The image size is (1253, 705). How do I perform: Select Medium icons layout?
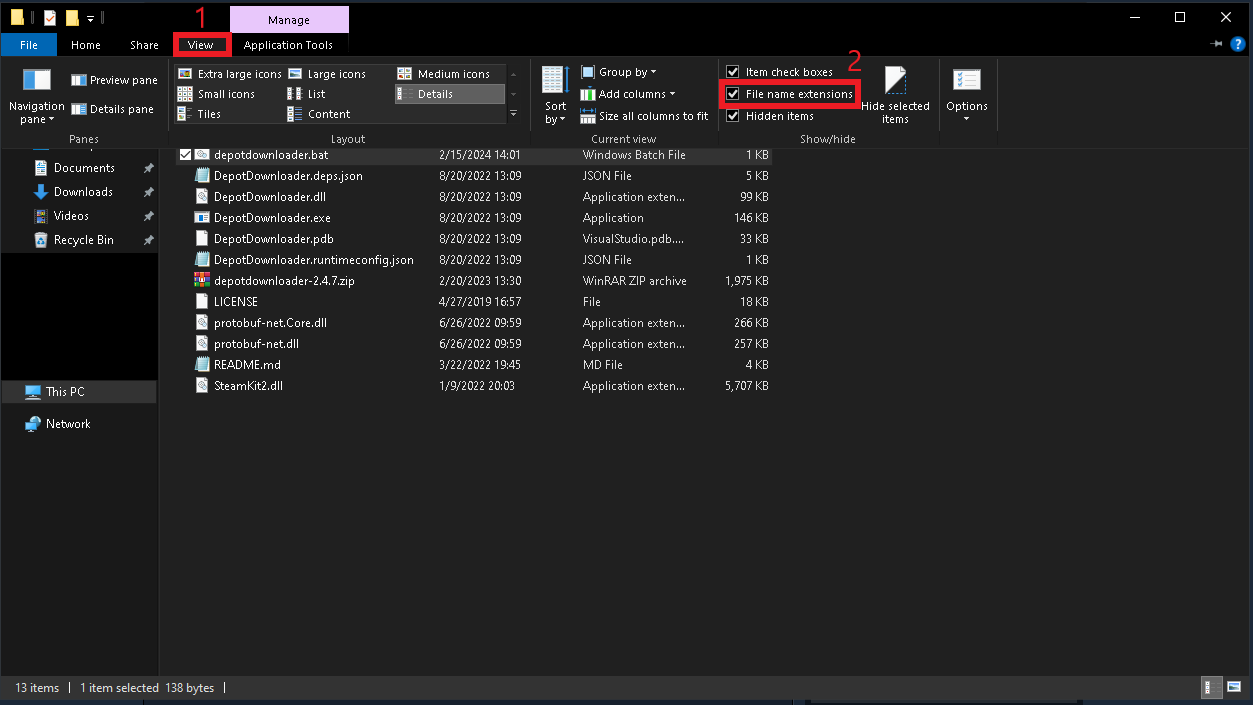(x=443, y=74)
